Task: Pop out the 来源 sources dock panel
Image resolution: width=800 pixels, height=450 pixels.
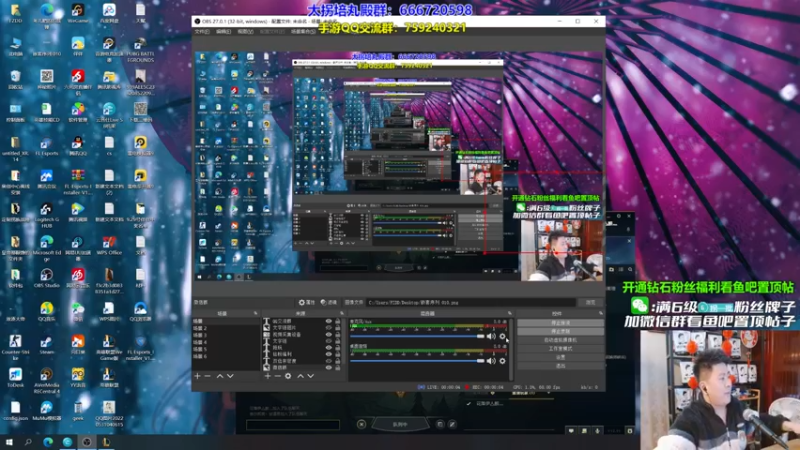Action: (x=342, y=313)
